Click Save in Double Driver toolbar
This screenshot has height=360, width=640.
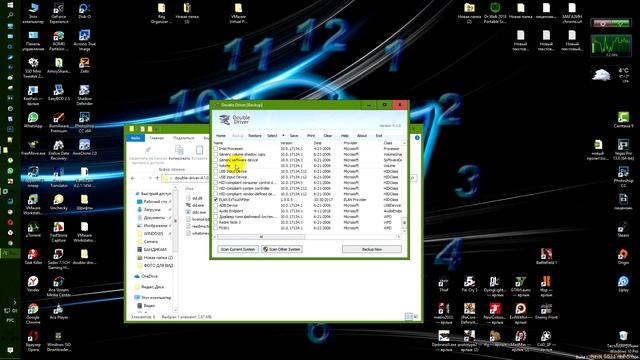(294, 136)
